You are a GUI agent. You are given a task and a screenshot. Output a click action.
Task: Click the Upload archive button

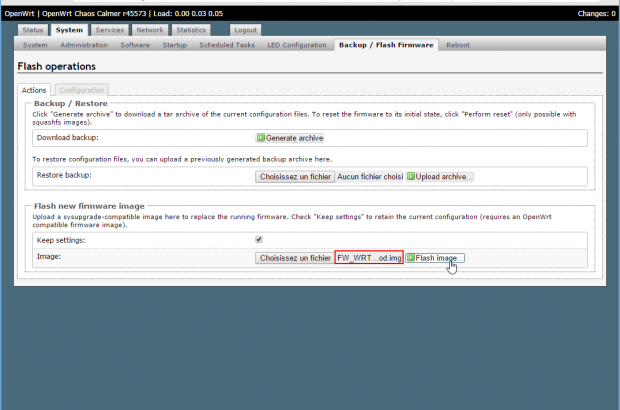pos(439,176)
